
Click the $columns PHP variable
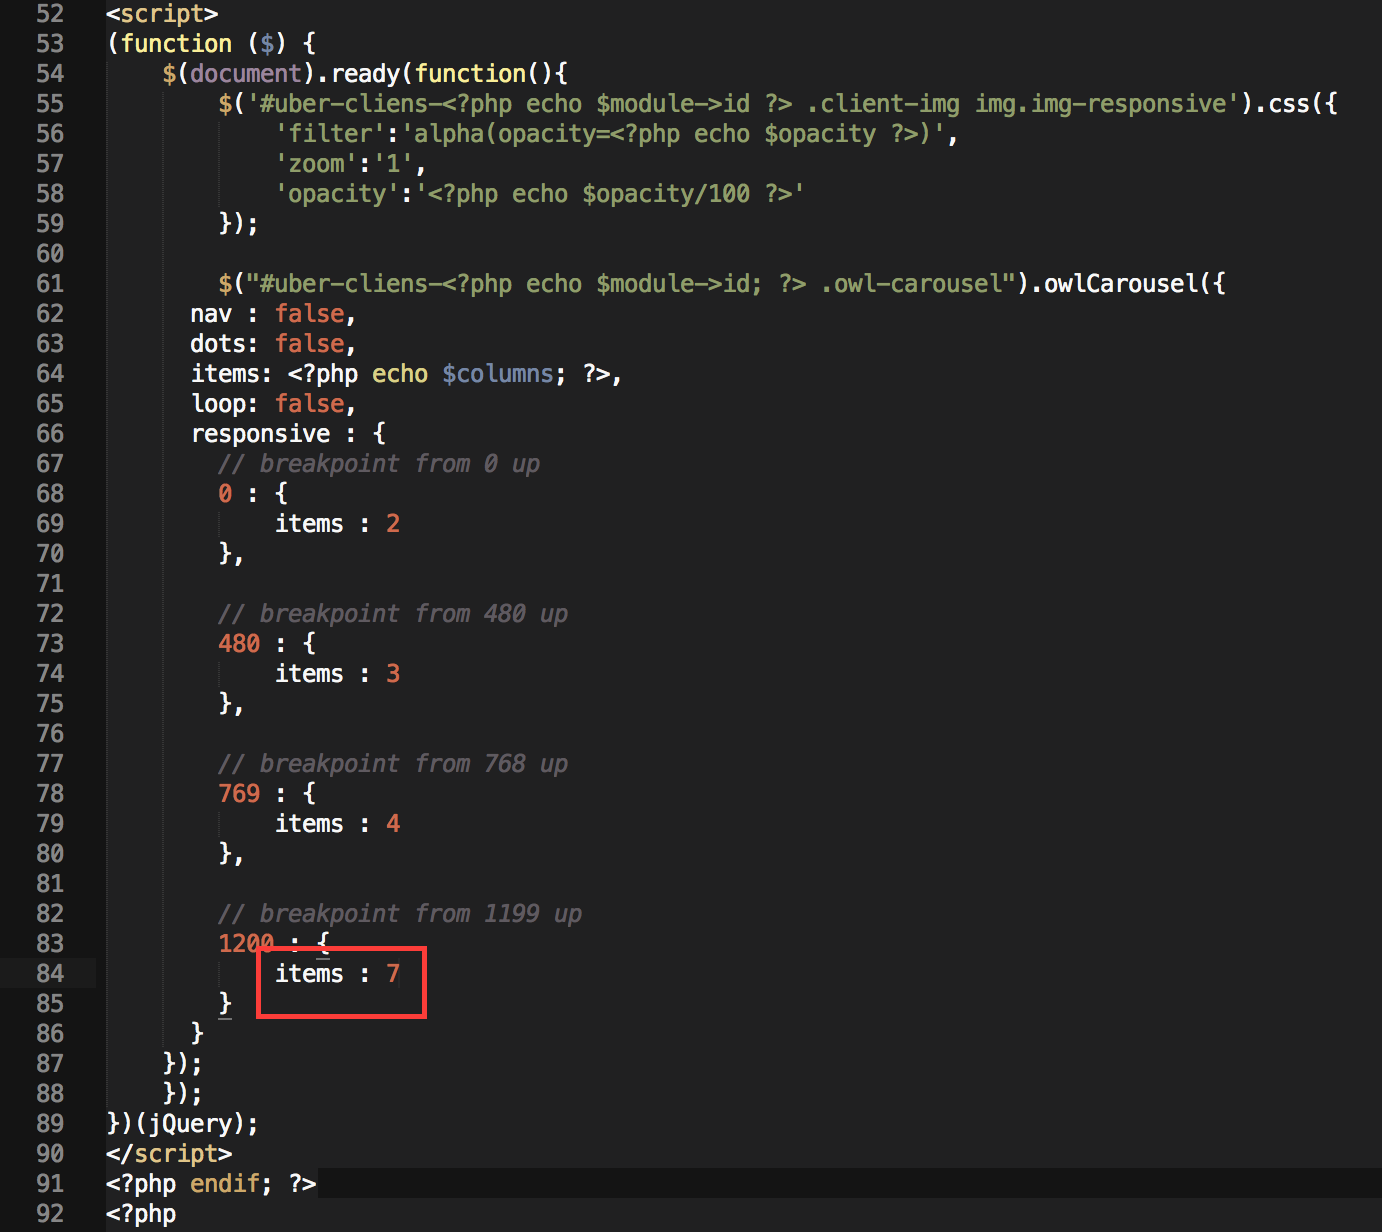click(498, 374)
